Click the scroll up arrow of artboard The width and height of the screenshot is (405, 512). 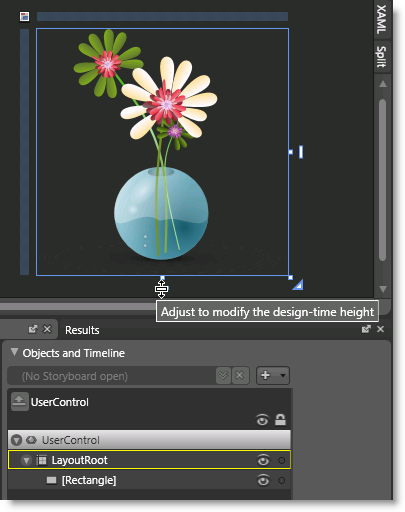point(383,84)
